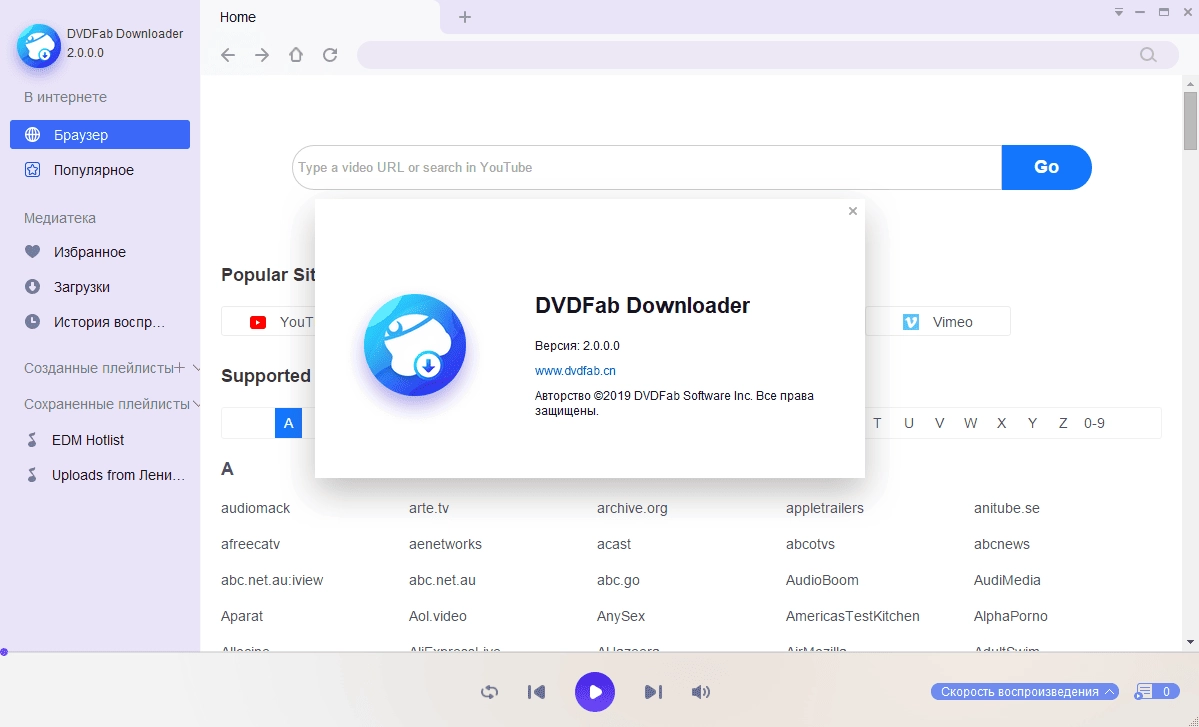Click the heart icon beside Избранное
This screenshot has height=727, width=1199.
[x=32, y=252]
